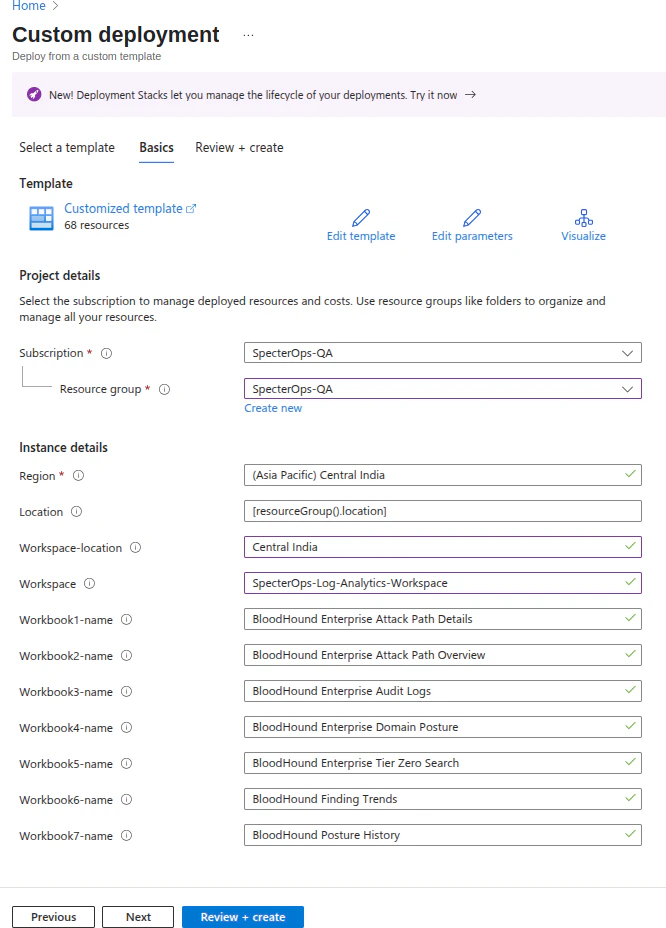The width and height of the screenshot is (666, 928).
Task: Click the info icon next to Subscription
Action: point(106,353)
